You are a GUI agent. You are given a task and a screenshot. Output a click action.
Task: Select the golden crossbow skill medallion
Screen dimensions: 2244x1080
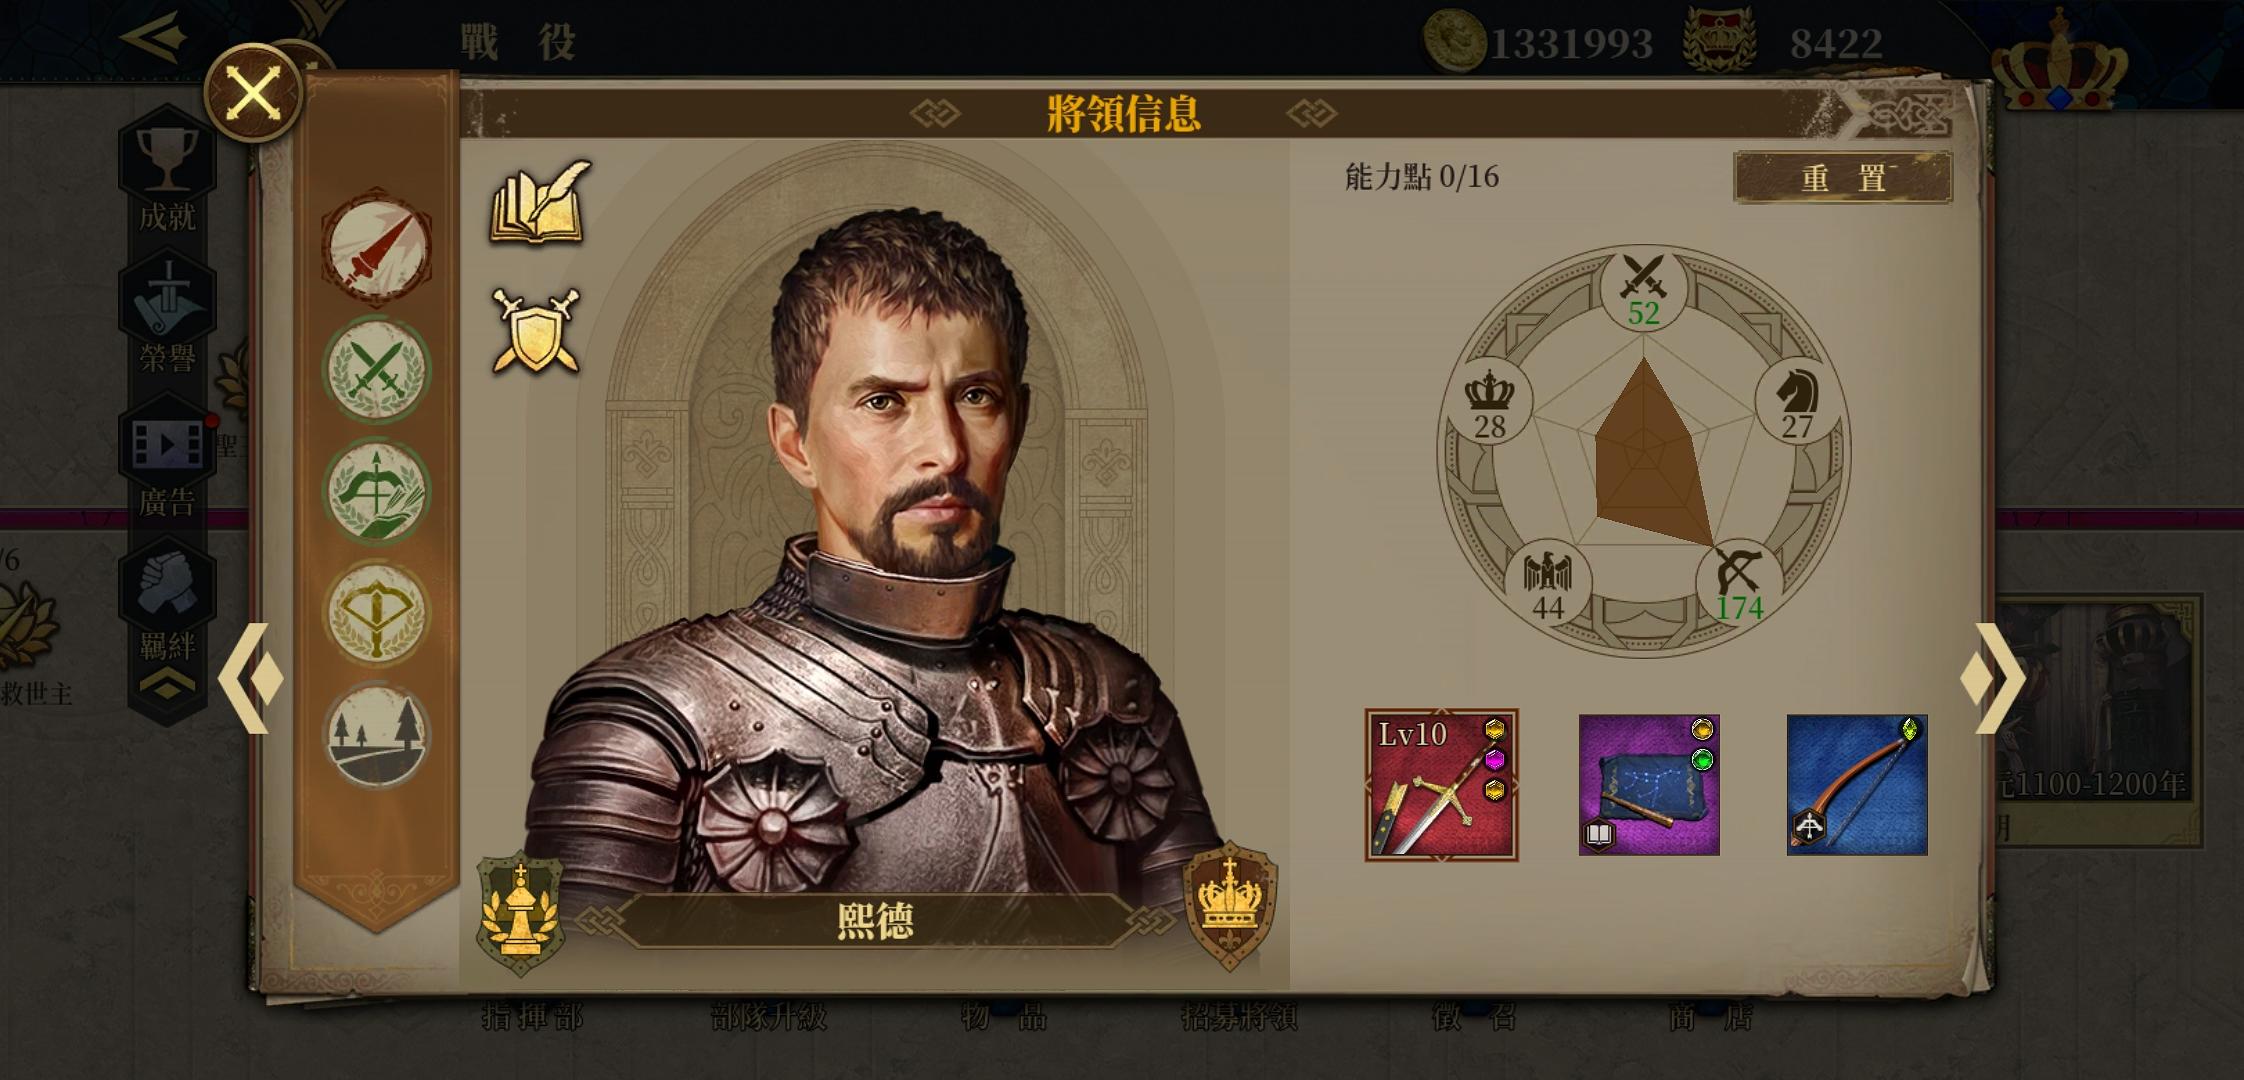377,613
